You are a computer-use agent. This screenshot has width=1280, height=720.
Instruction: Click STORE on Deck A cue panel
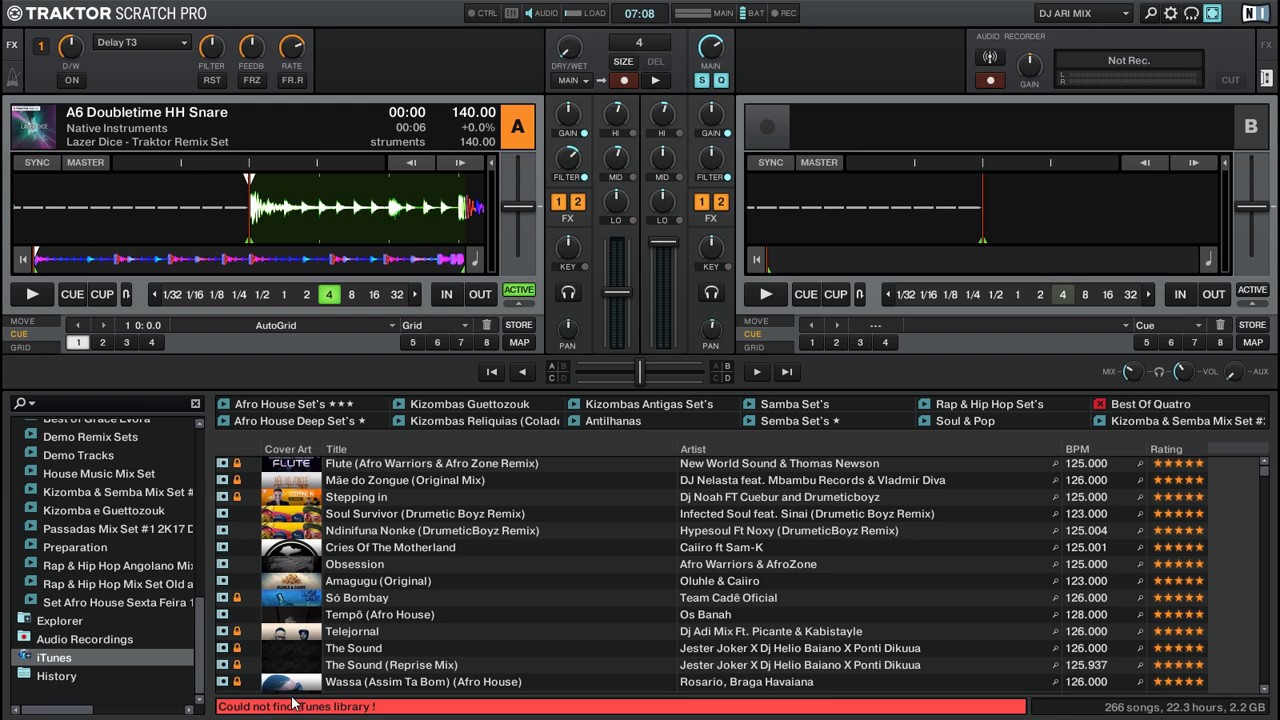(x=518, y=325)
